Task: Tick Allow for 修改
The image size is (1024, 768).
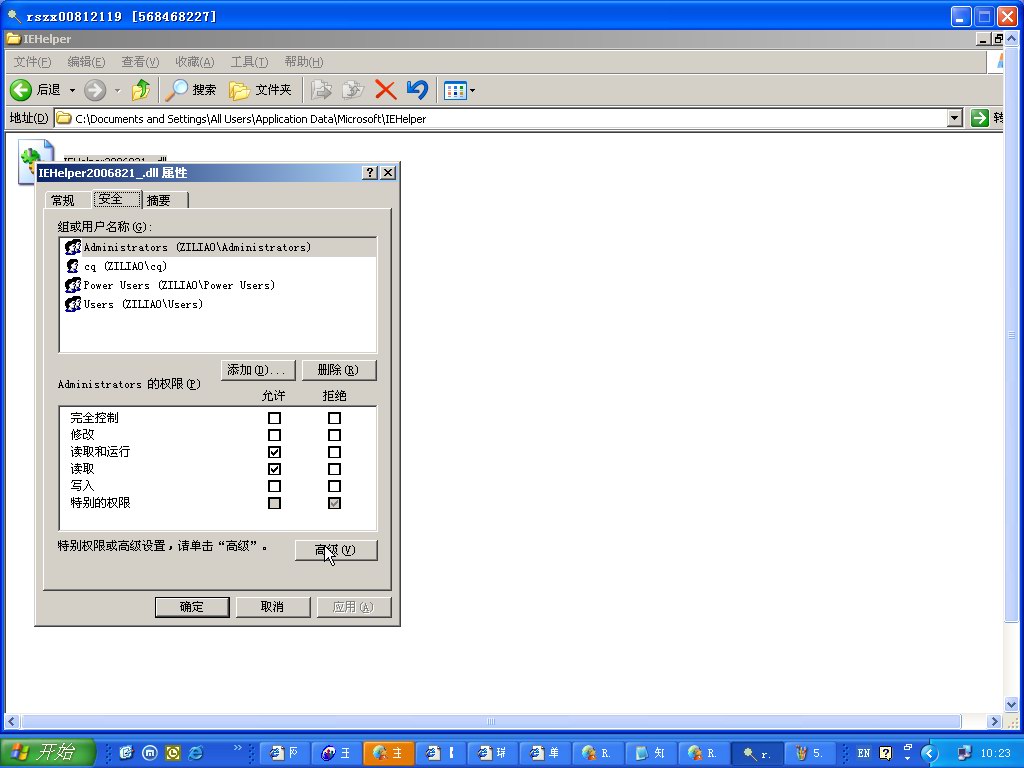Action: [274, 435]
